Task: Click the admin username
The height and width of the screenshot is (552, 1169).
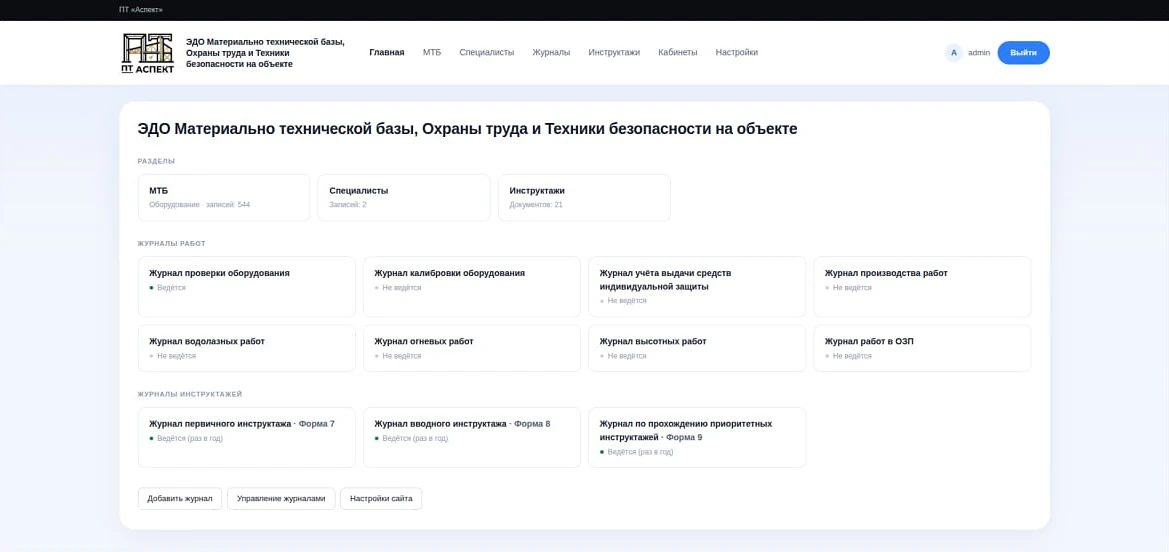Action: point(979,53)
